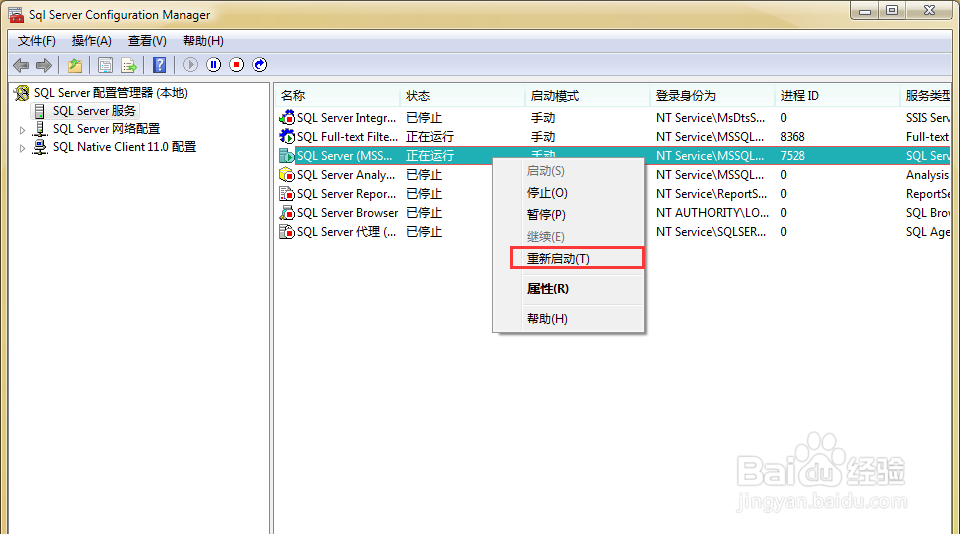Click NT AUTHORITY\LO... login cell

pos(713,212)
